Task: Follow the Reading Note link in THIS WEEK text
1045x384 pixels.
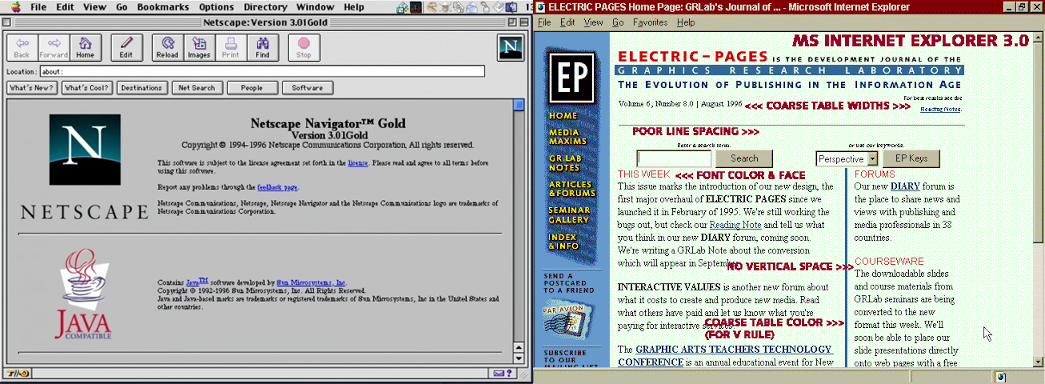Action: pyautogui.click(x=735, y=225)
